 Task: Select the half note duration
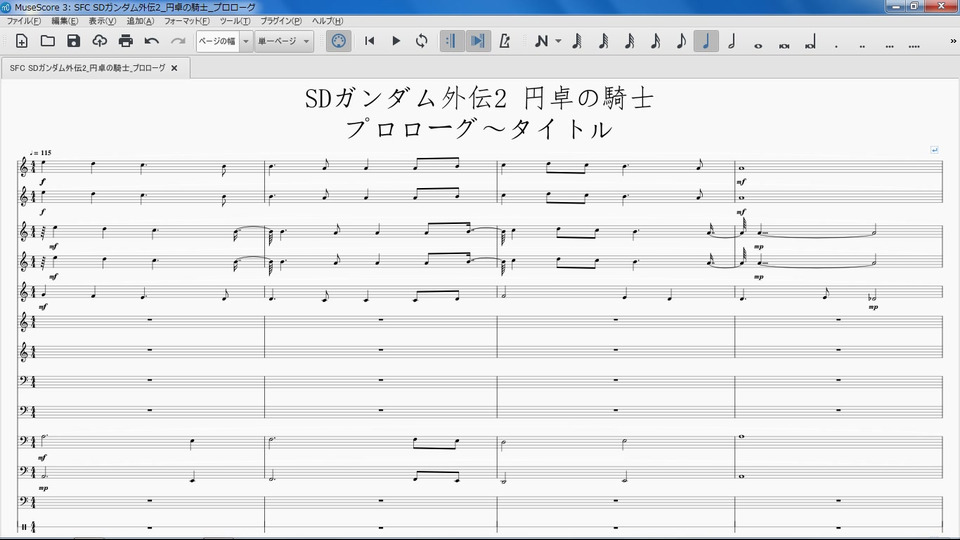(732, 41)
